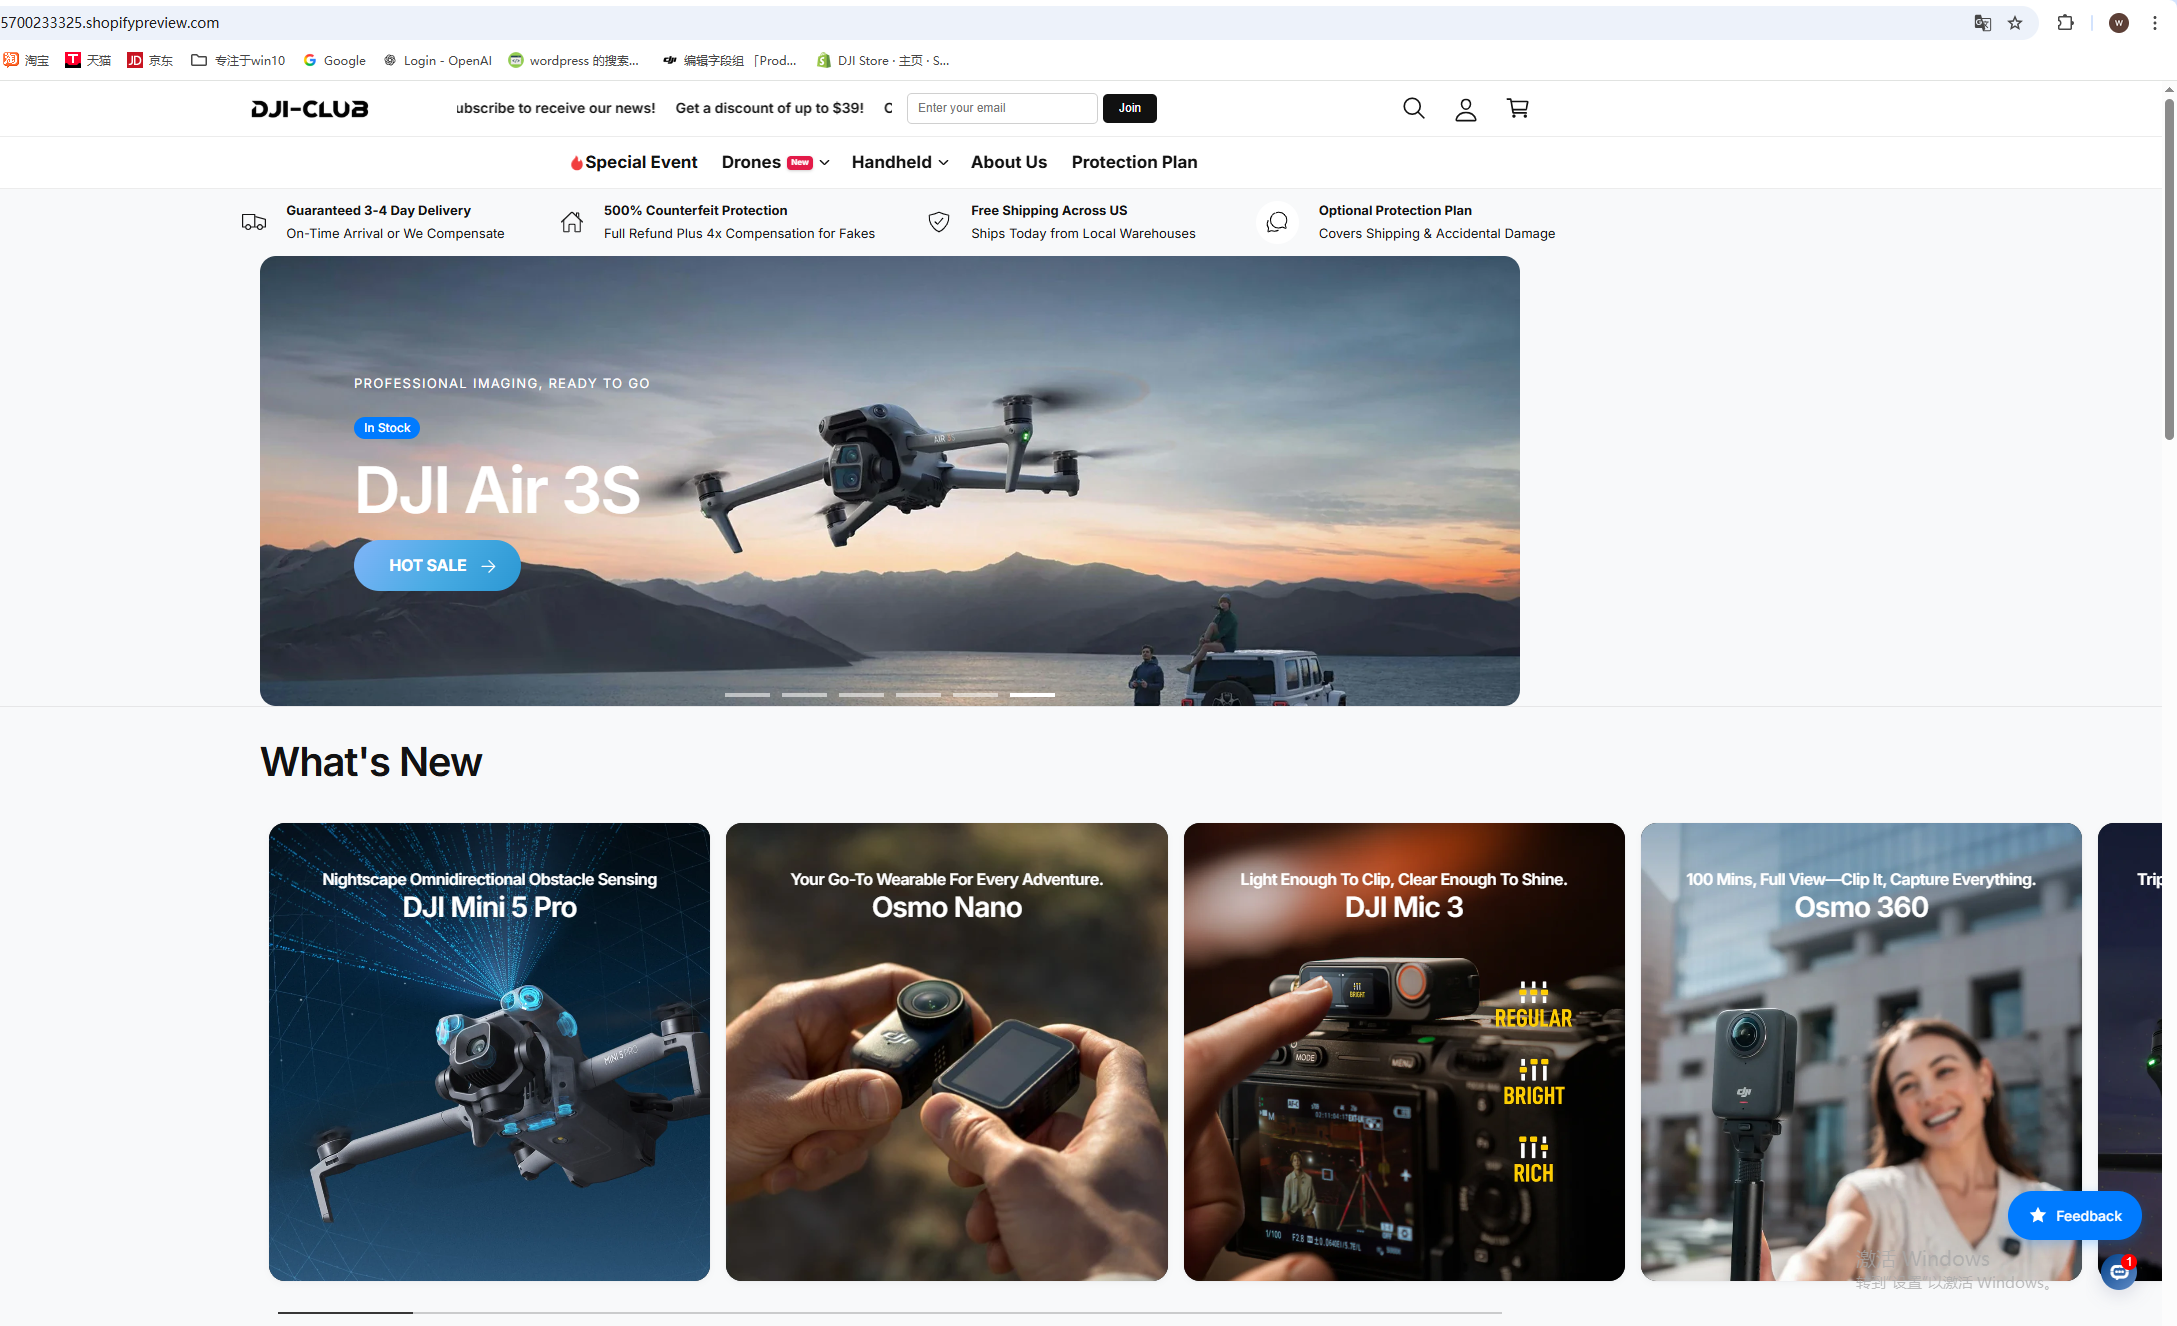Viewport: 2177px width, 1326px height.
Task: Click the translate page icon in address bar
Action: 1982,23
